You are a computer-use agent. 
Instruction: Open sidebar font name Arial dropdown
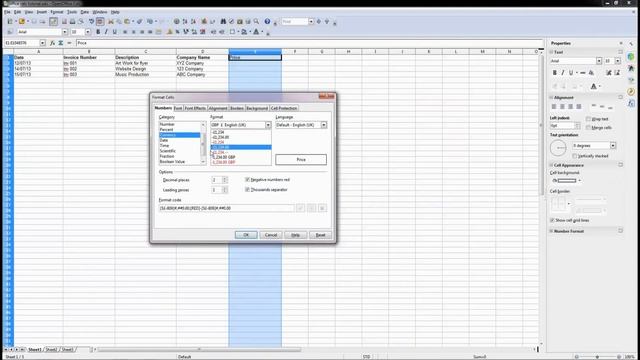coord(599,61)
